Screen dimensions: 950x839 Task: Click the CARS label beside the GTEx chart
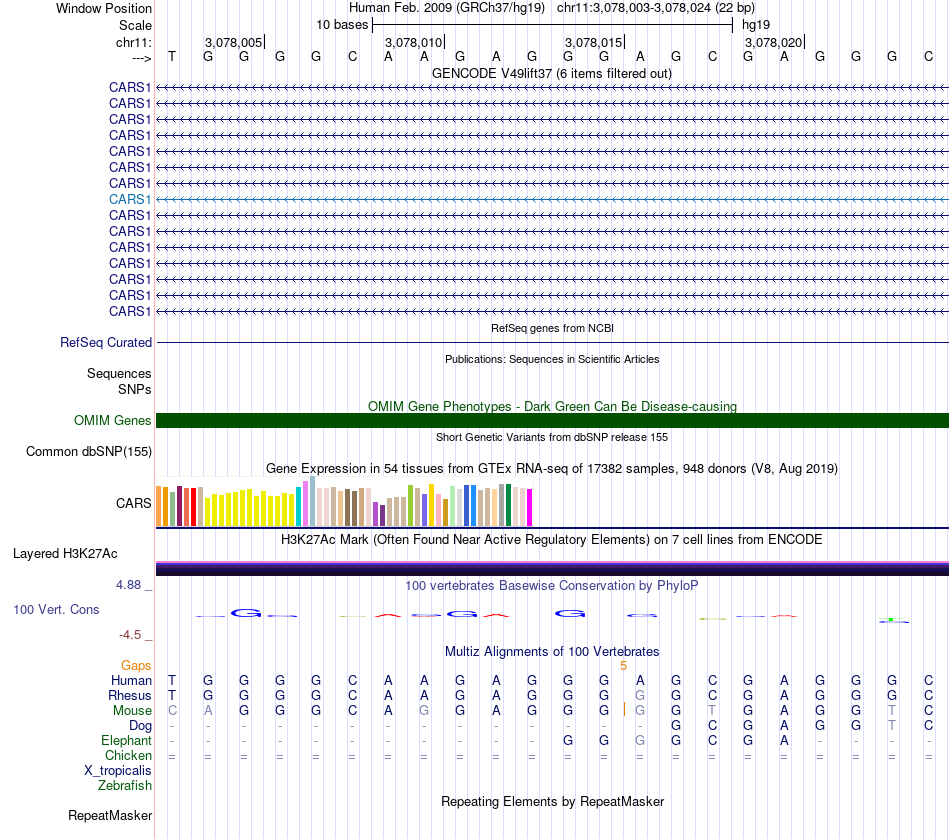tap(133, 503)
